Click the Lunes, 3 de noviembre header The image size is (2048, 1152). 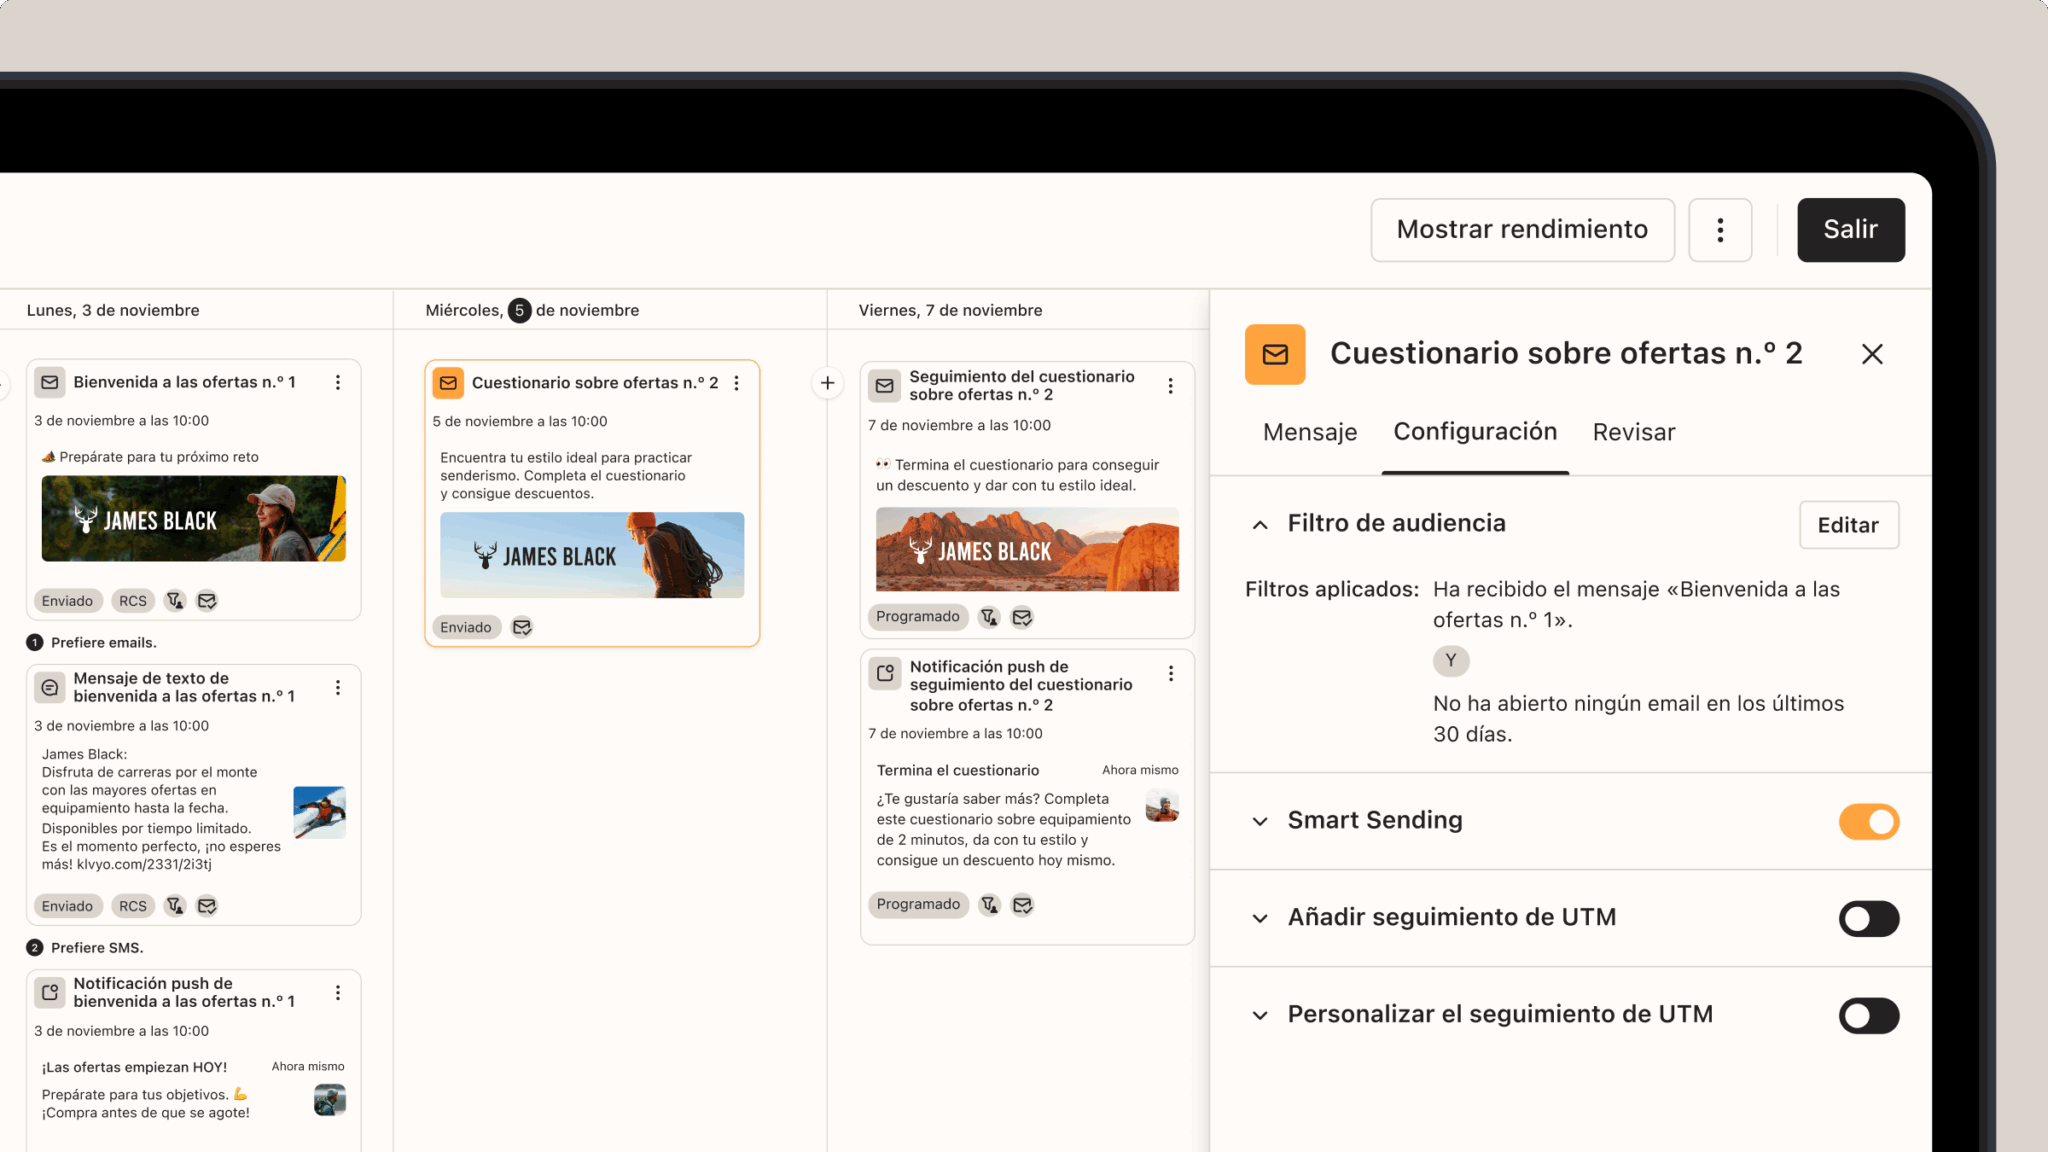(x=113, y=310)
